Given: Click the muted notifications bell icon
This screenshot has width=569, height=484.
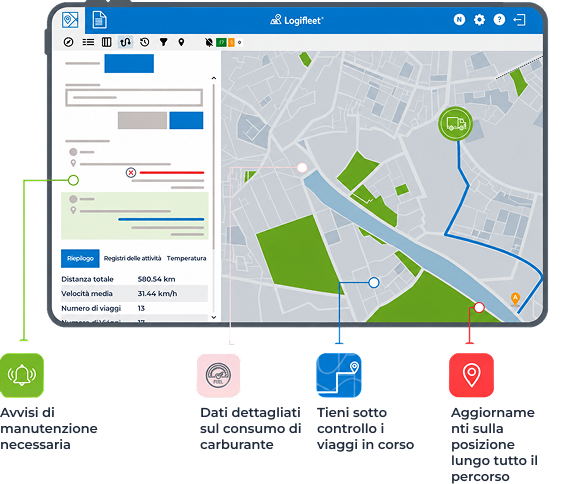Looking at the screenshot, I should 209,42.
